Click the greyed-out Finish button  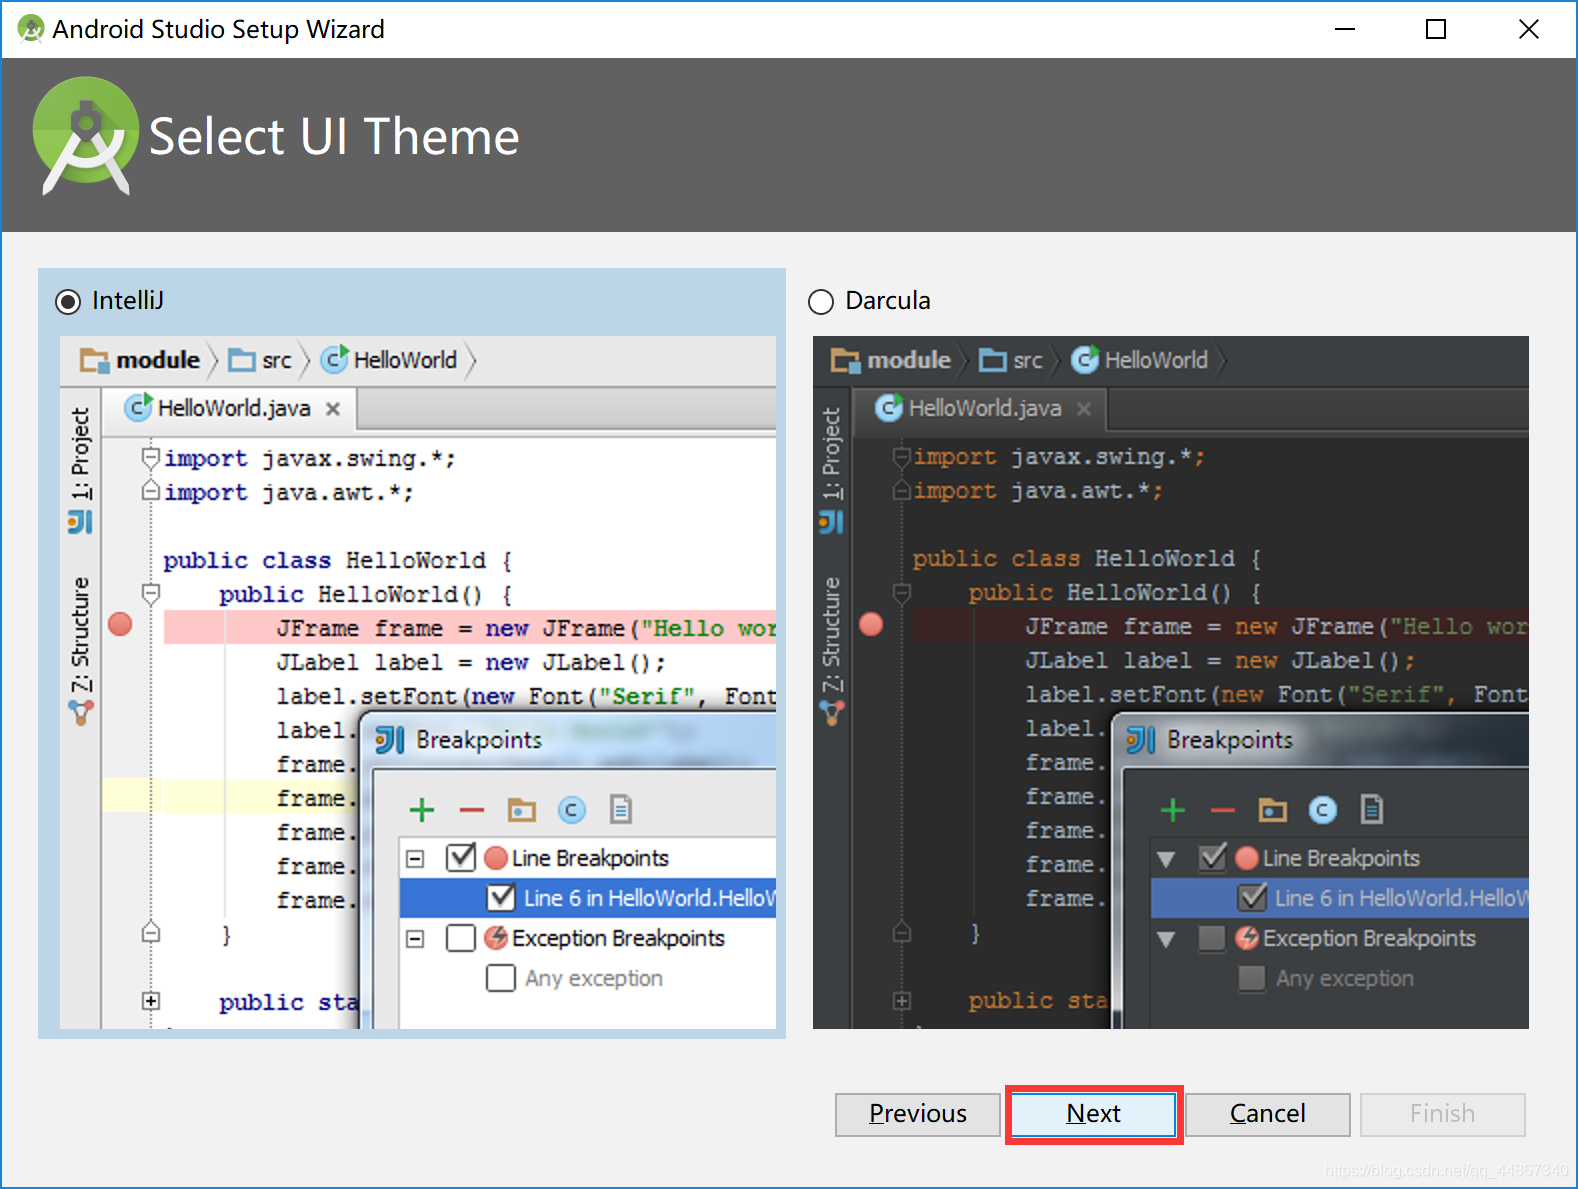[1443, 1114]
